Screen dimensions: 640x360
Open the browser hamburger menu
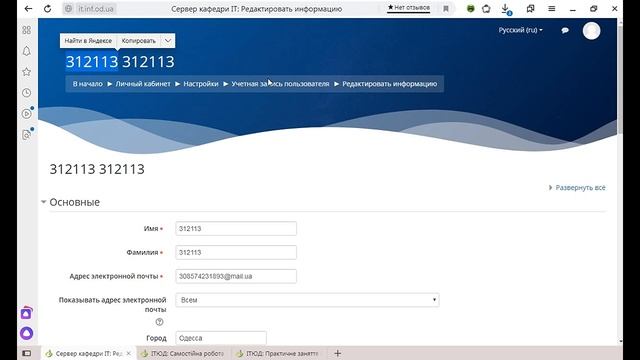click(x=551, y=9)
